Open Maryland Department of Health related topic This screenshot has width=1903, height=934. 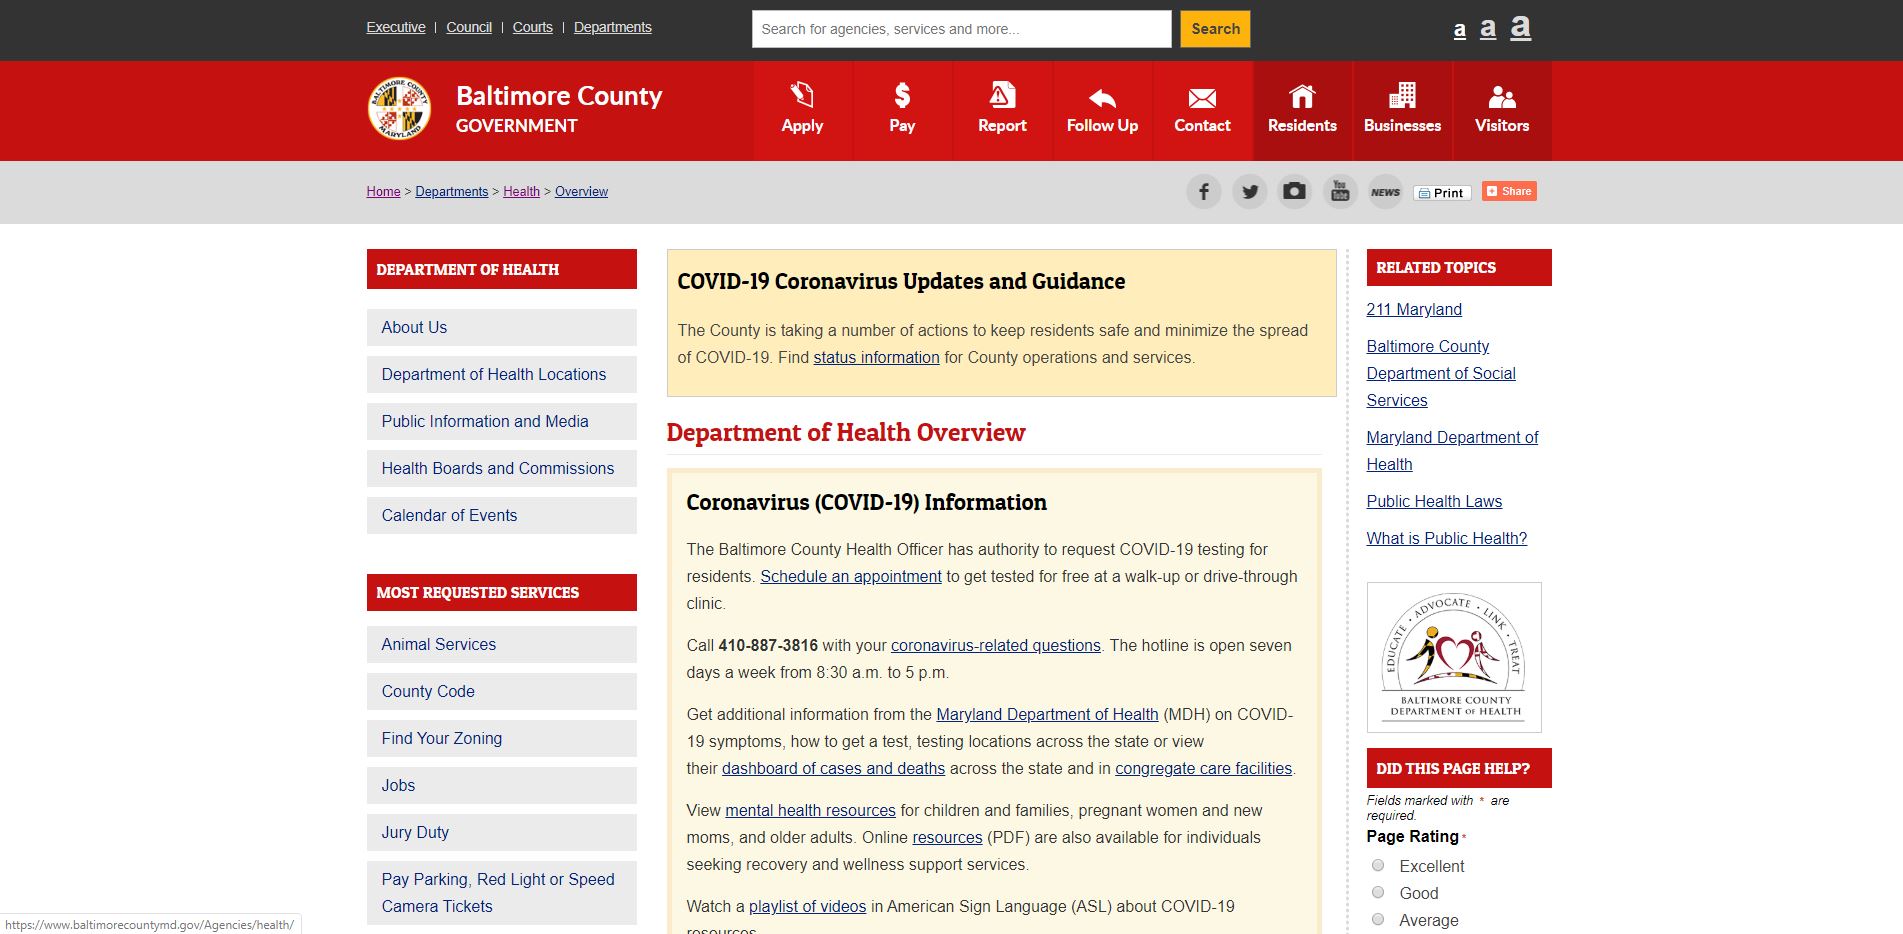(1452, 450)
